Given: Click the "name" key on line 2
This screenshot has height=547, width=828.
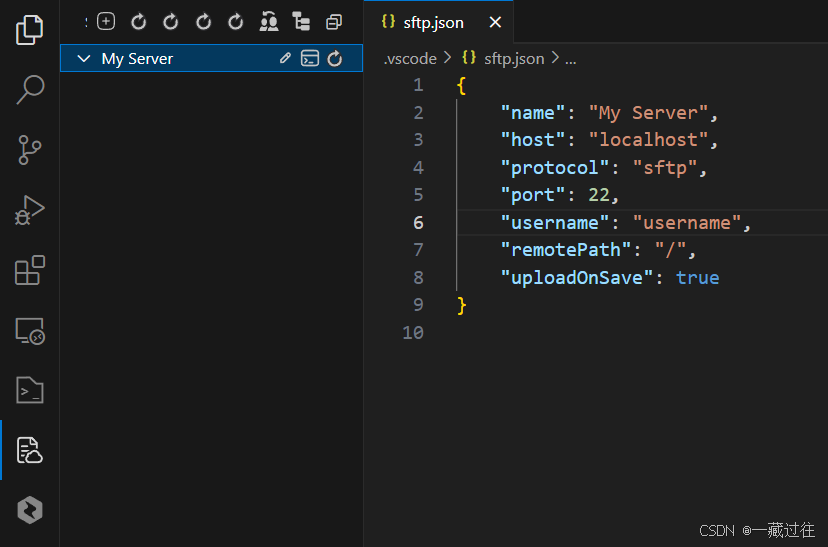Looking at the screenshot, I should [x=533, y=113].
